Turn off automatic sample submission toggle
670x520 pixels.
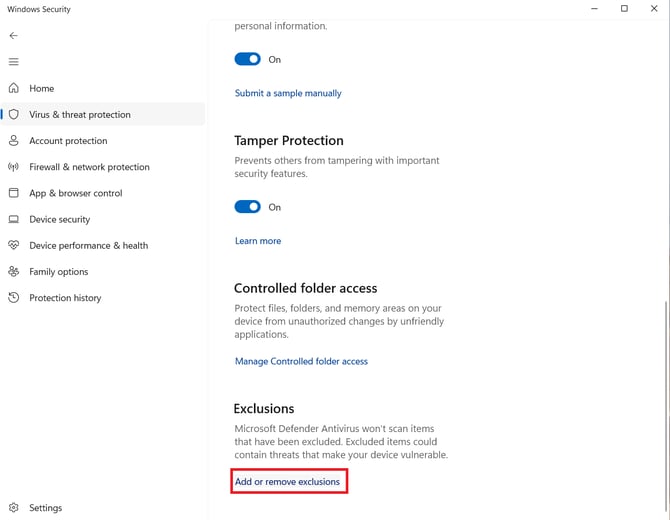247,59
